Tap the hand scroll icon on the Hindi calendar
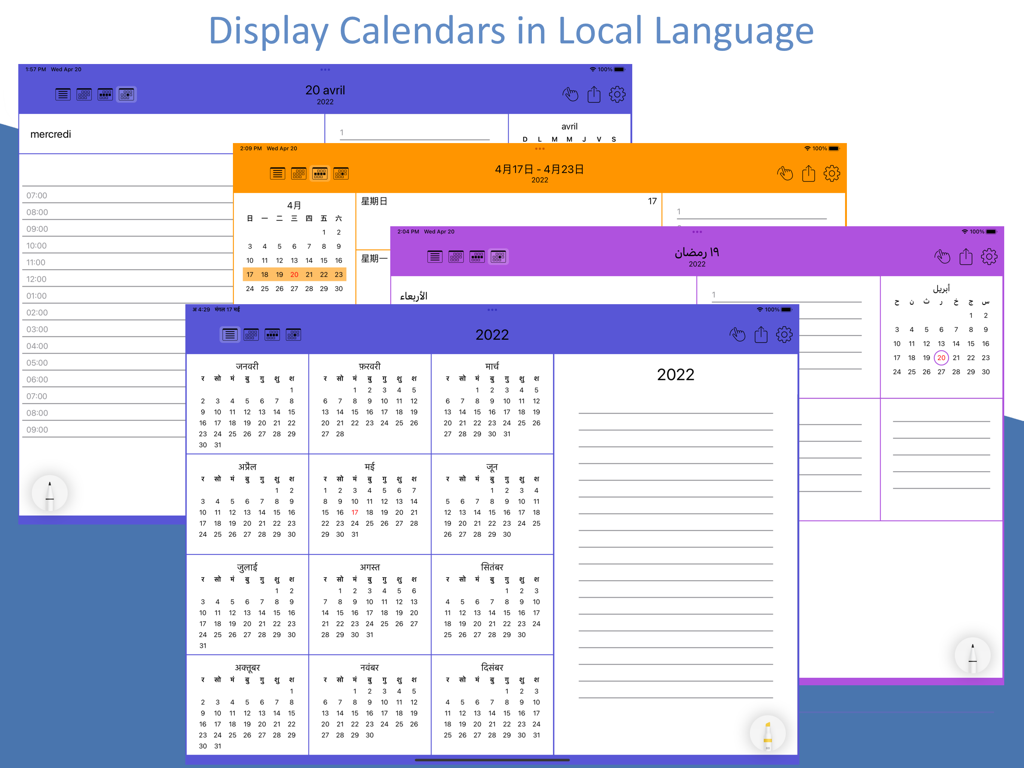Image resolution: width=1024 pixels, height=768 pixels. pos(737,334)
